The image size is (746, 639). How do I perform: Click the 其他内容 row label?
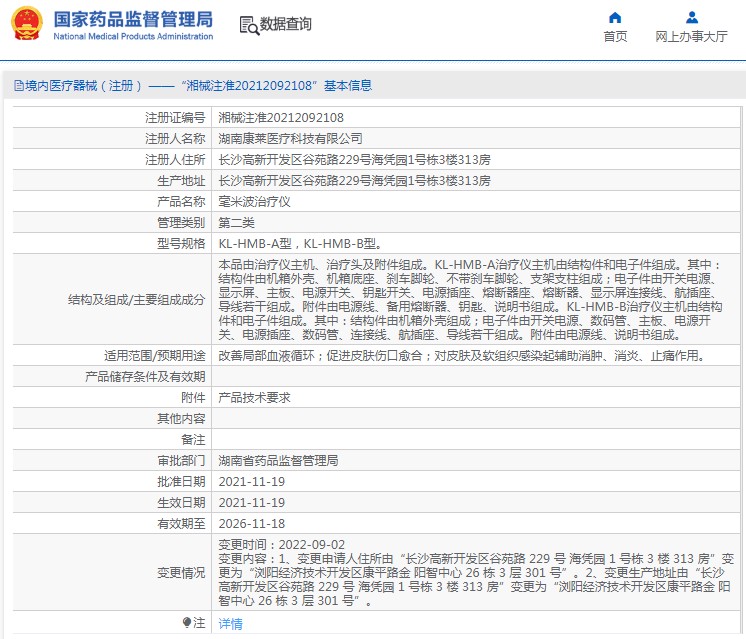pyautogui.click(x=181, y=419)
